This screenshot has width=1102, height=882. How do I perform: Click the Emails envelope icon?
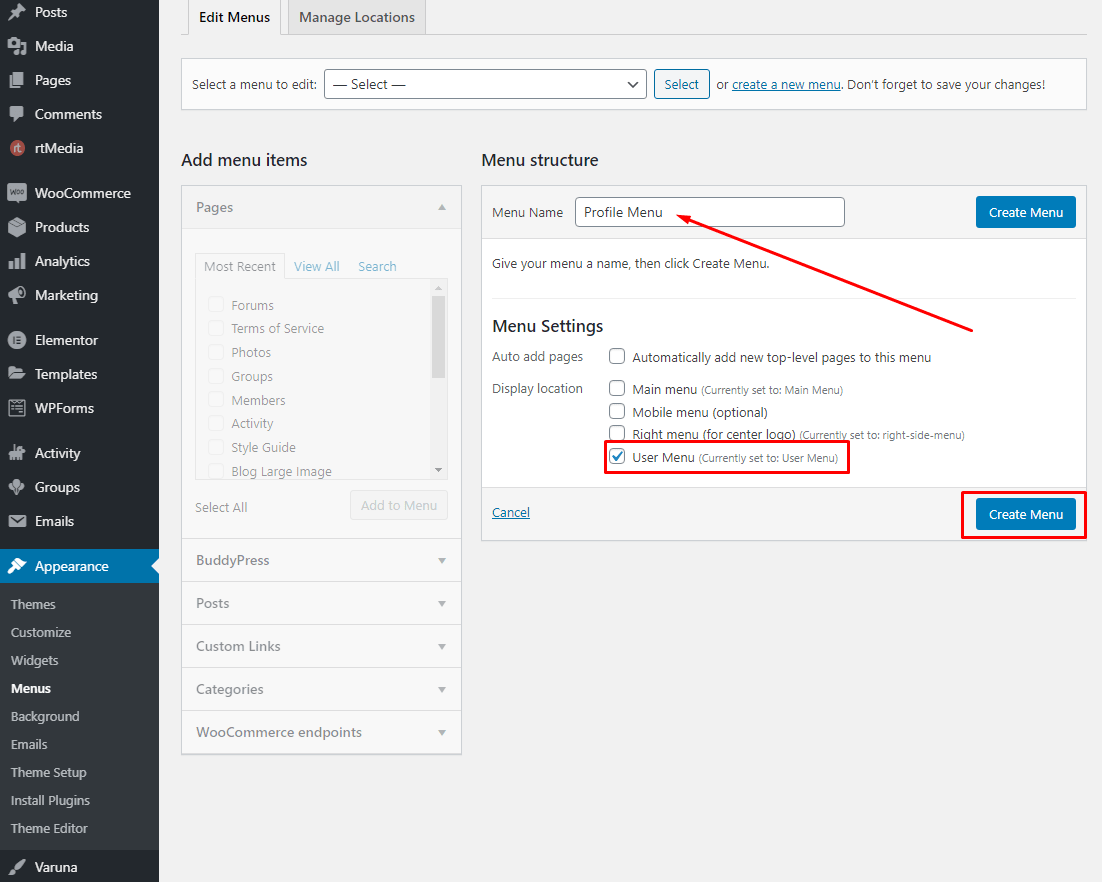pyautogui.click(x=17, y=521)
